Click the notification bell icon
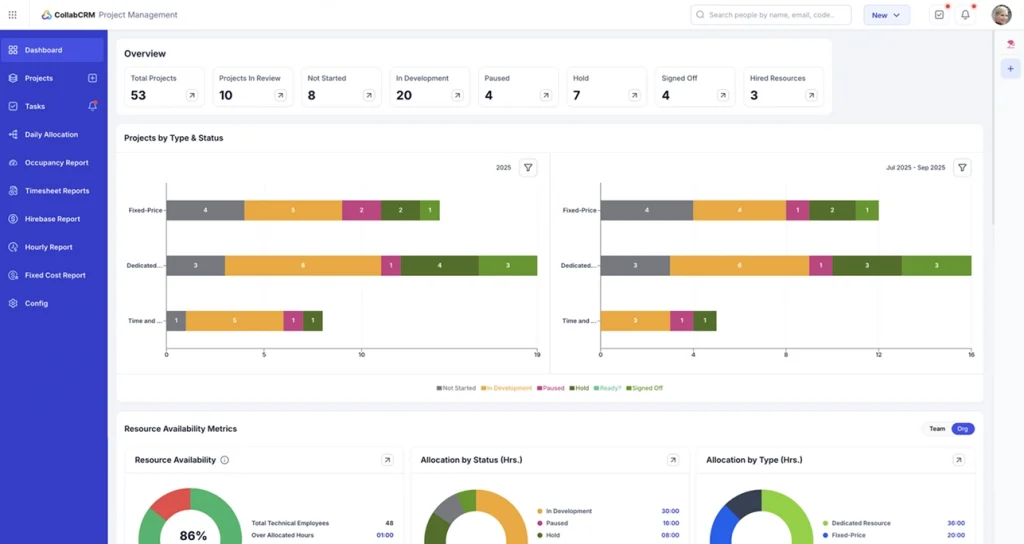Image resolution: width=1024 pixels, height=544 pixels. tap(965, 15)
